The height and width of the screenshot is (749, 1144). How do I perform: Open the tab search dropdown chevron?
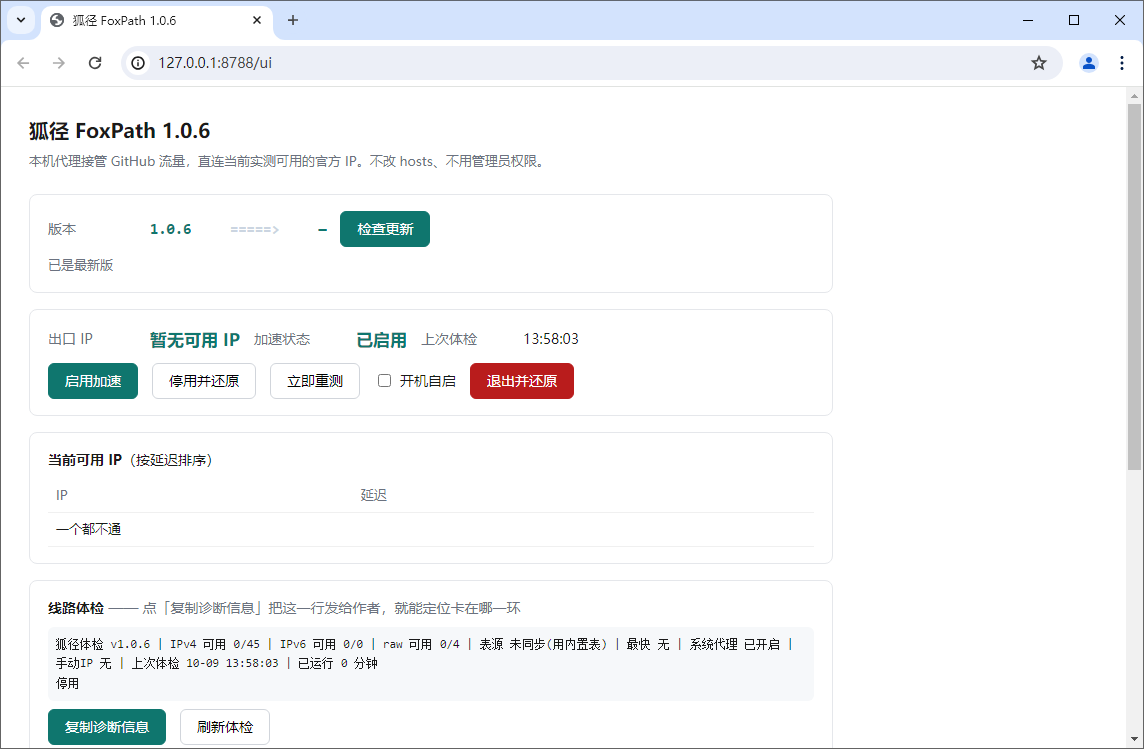coord(21,20)
